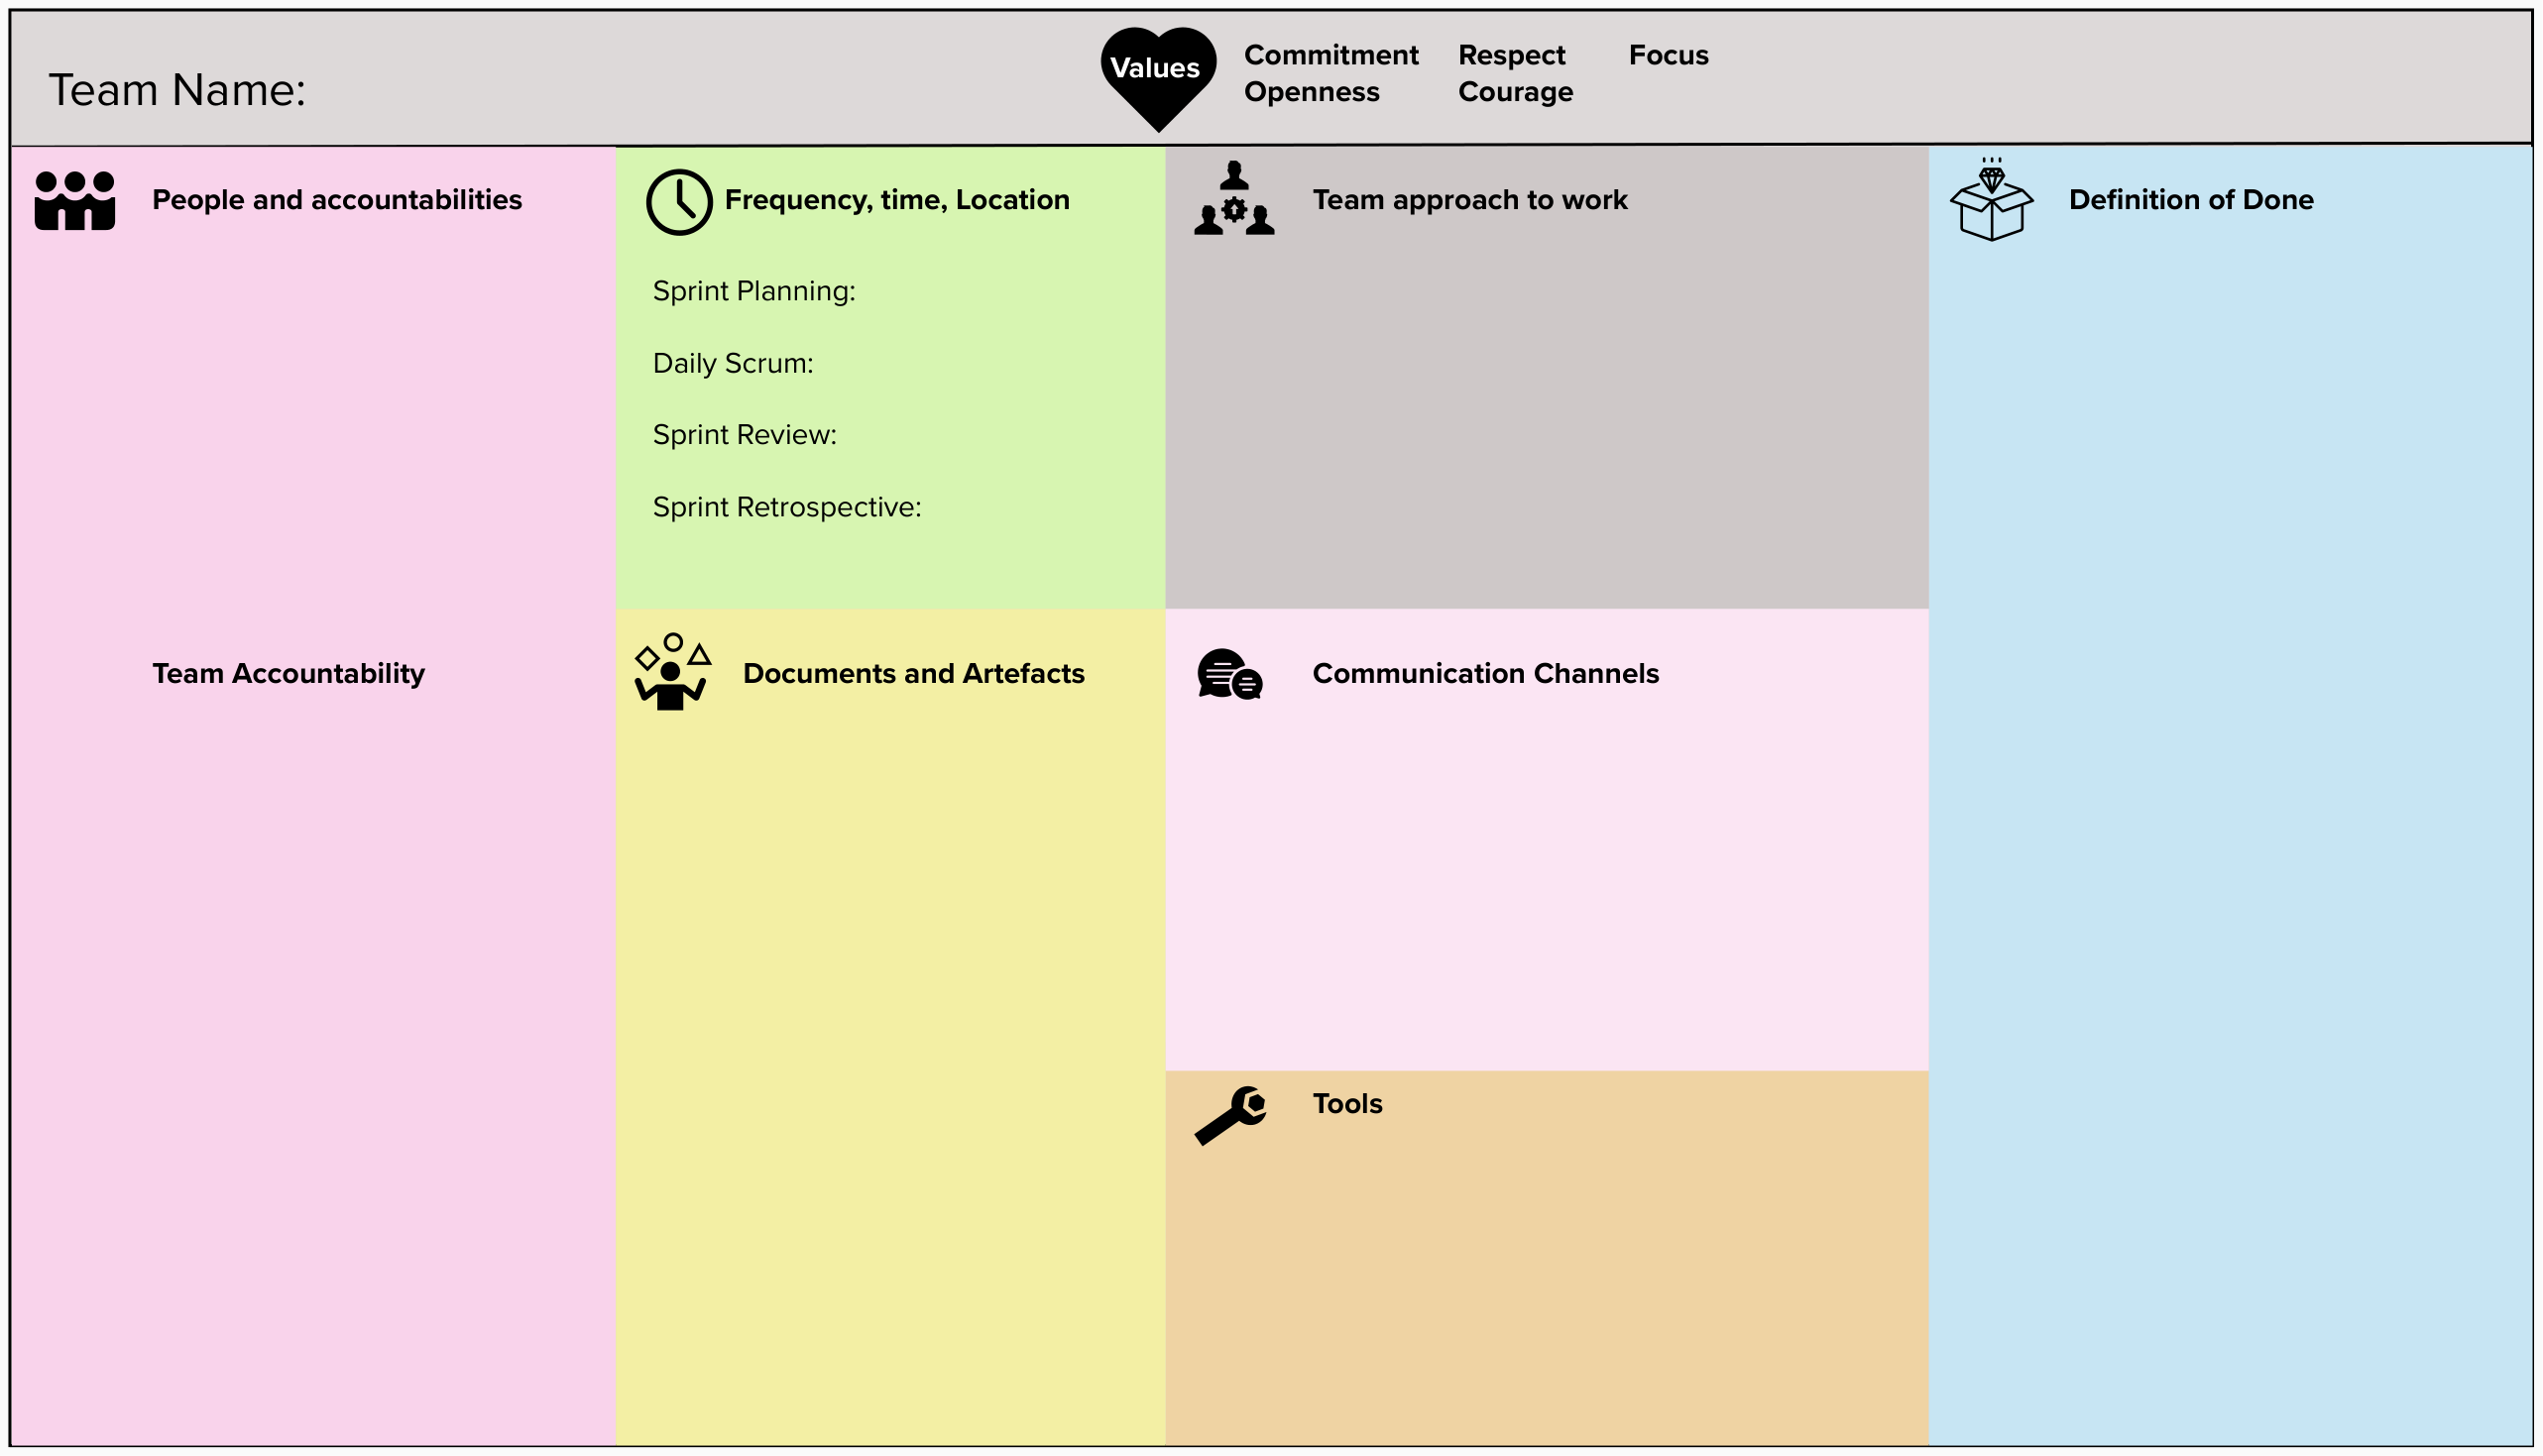This screenshot has width=2543, height=1456.
Task: Select the Team Approach to Work icon
Action: 1240,199
